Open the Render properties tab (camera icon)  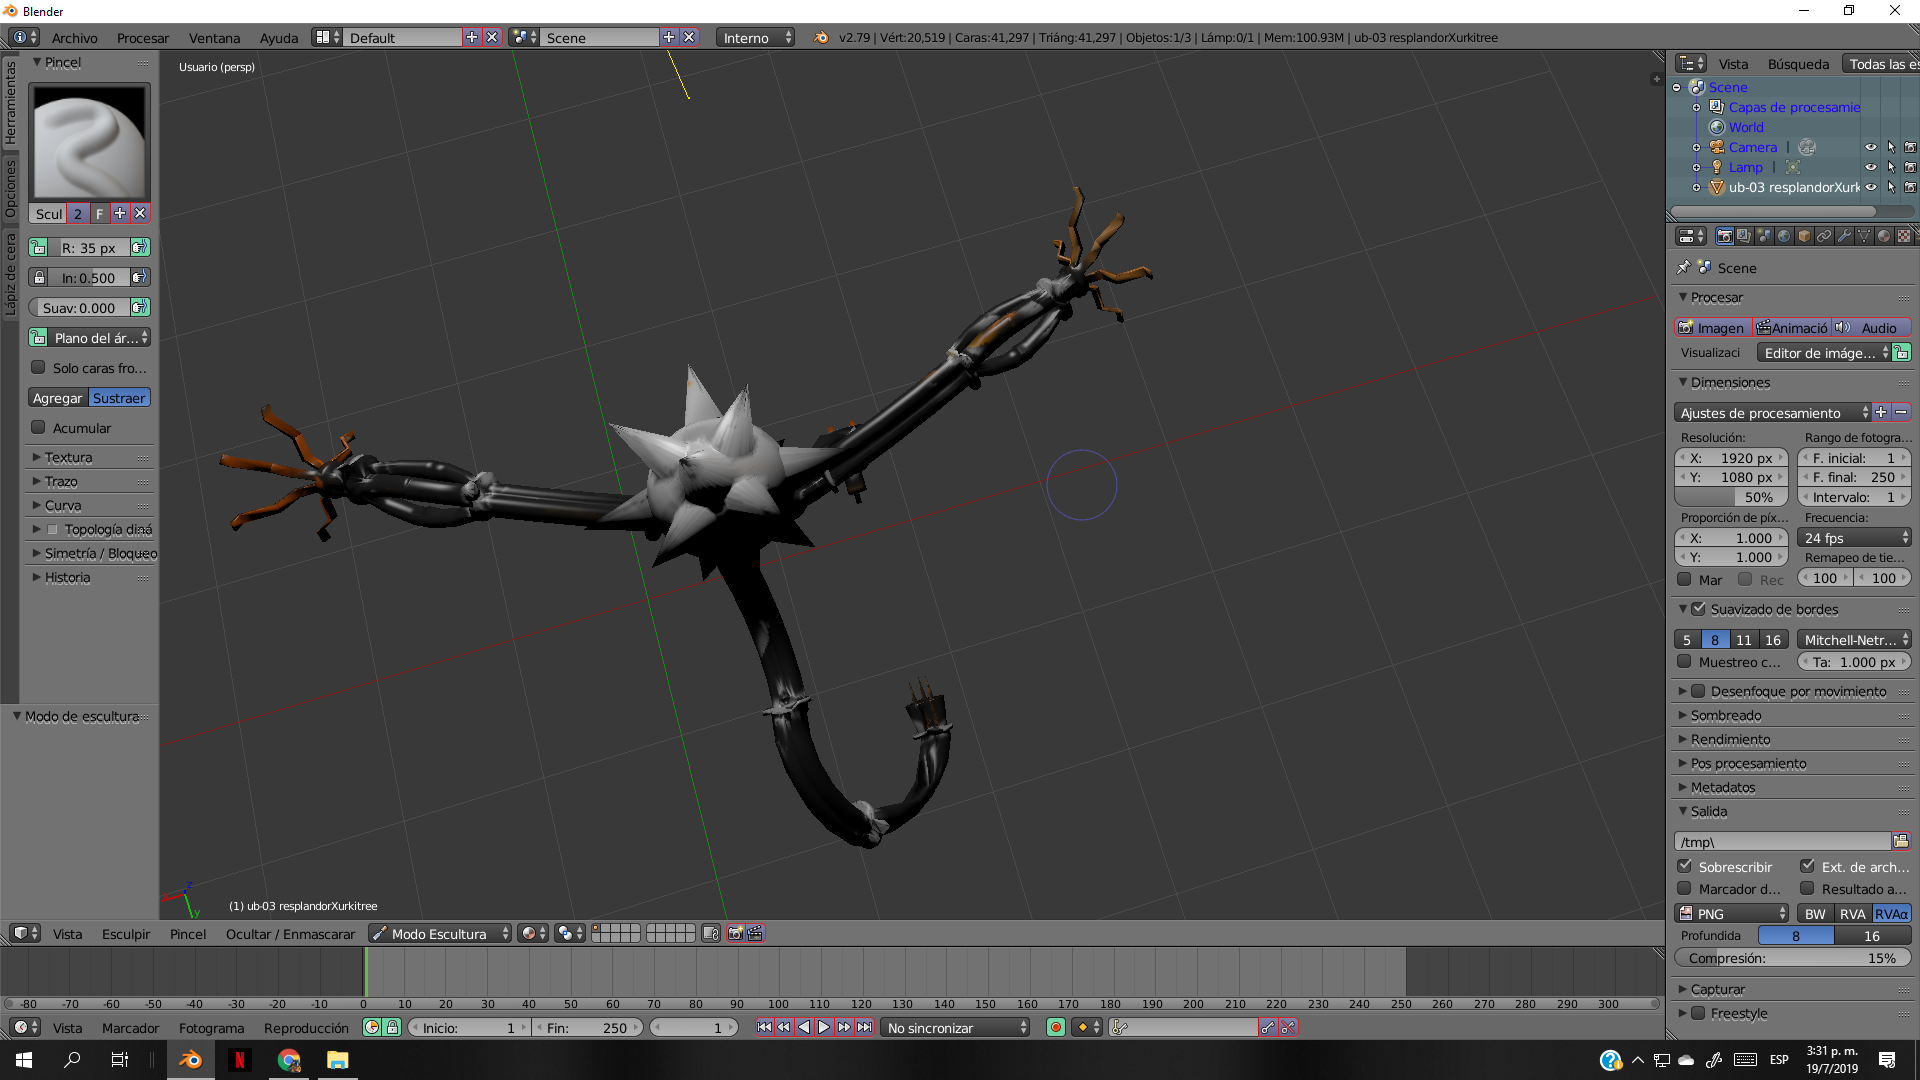[1725, 235]
